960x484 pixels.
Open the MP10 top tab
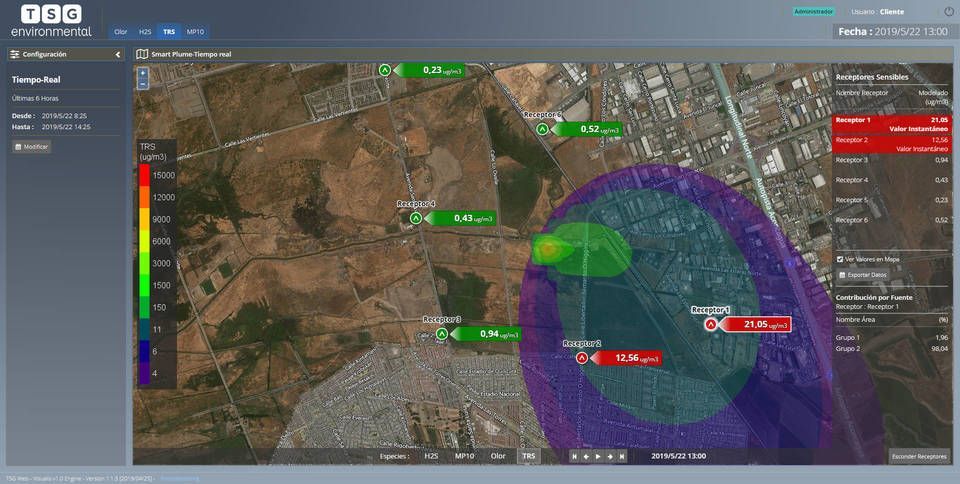click(195, 32)
